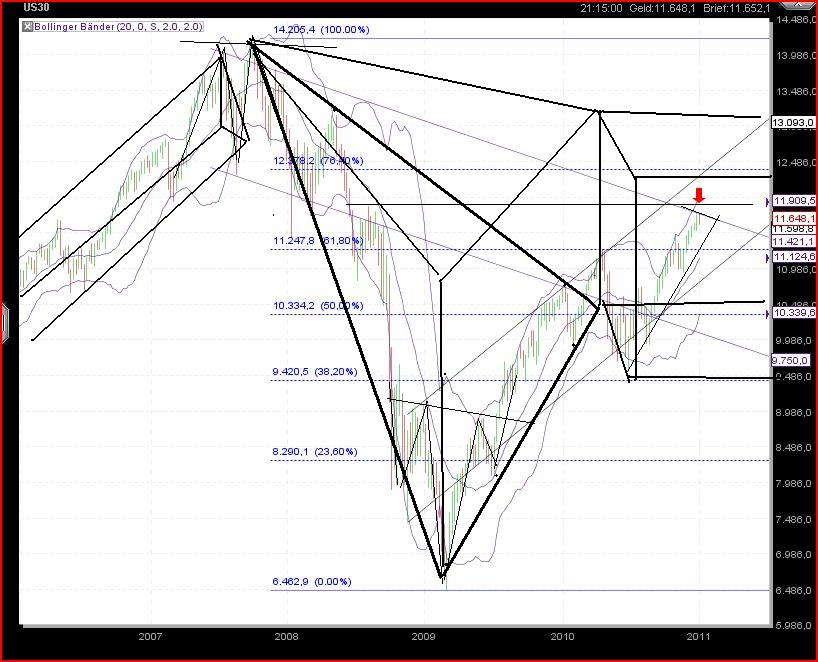
Task: Click the 2009 label on the time axis
Action: (424, 636)
